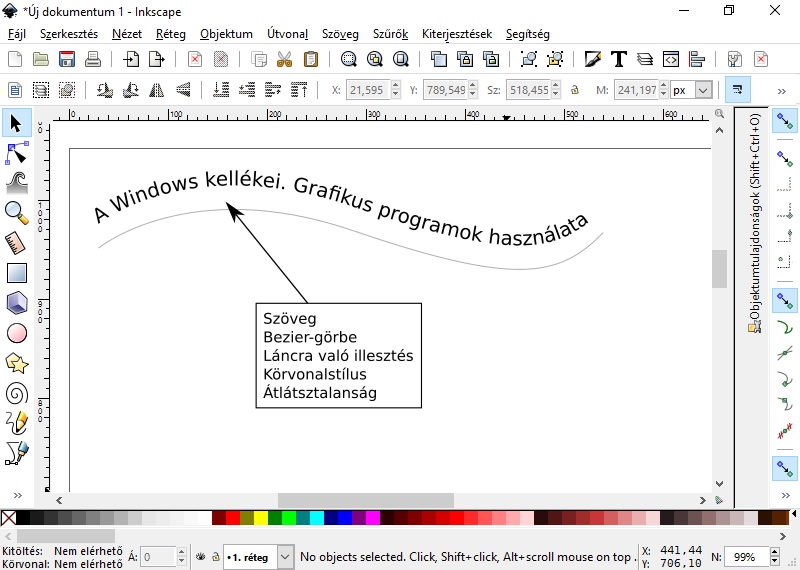The image size is (800, 570).
Task: Cut selection with scissors icon
Action: click(x=285, y=59)
